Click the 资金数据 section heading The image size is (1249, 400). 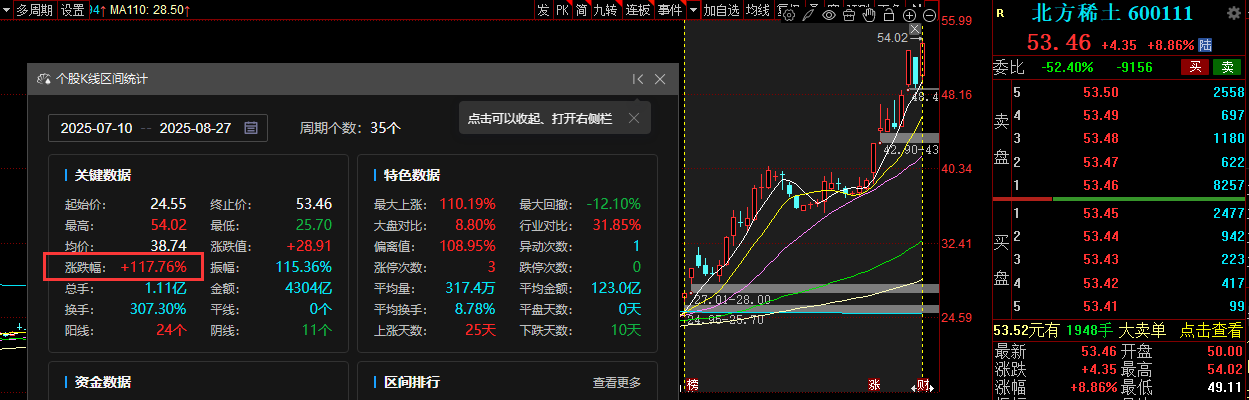pyautogui.click(x=102, y=382)
